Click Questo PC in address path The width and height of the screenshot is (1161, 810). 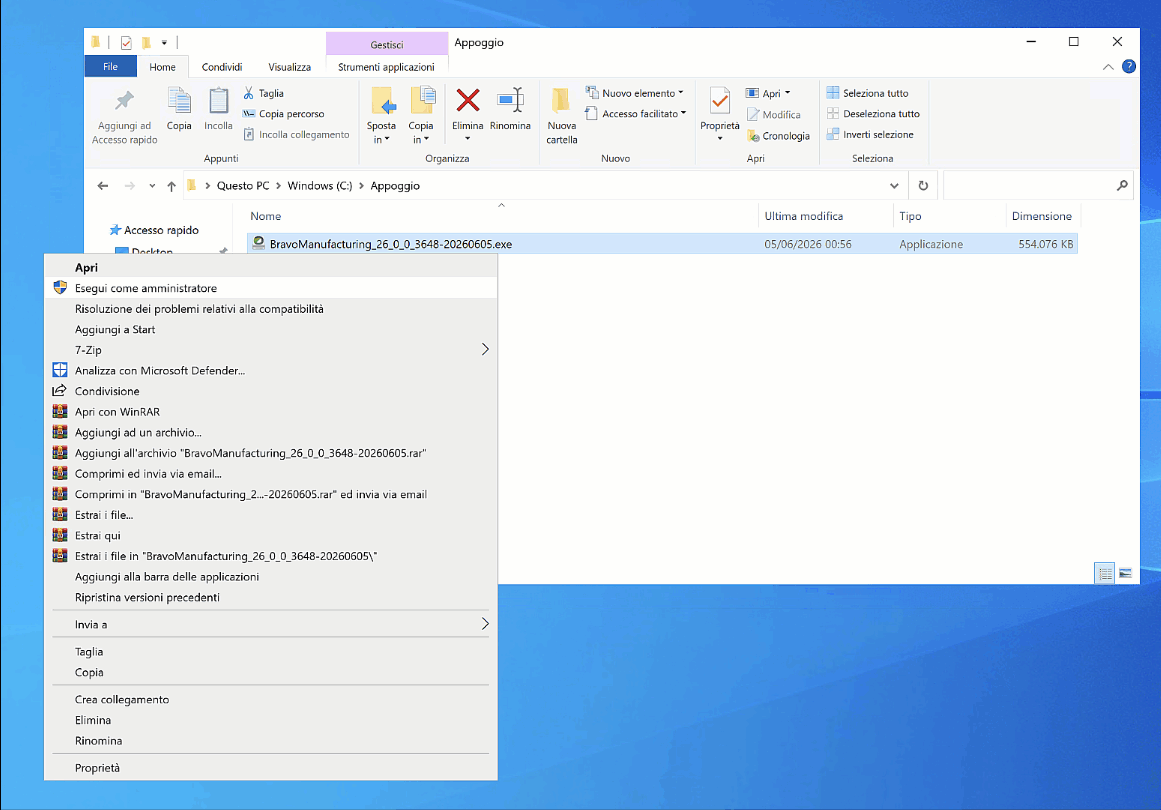[243, 186]
